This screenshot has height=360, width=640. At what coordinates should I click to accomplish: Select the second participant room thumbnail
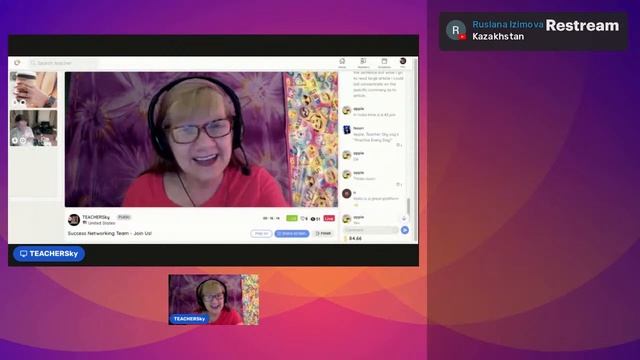33,128
